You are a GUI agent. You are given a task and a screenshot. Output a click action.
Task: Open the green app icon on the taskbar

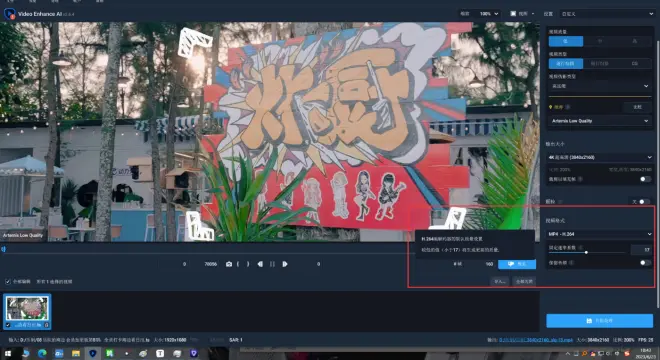(x=109, y=354)
